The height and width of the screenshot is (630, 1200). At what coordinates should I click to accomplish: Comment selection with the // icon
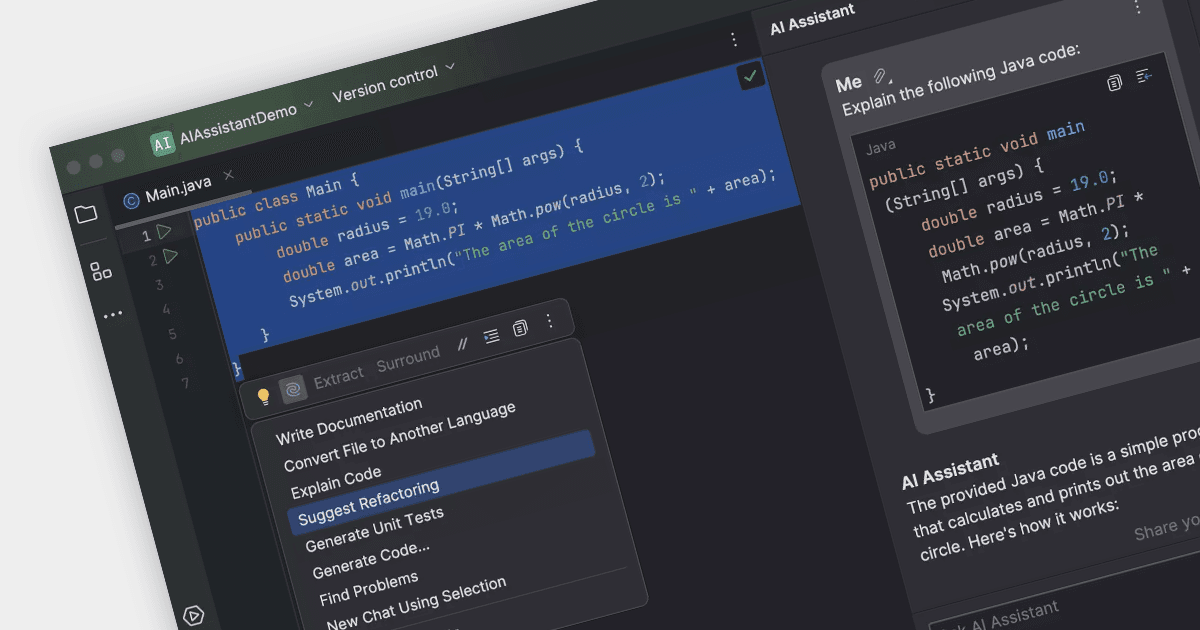(x=462, y=343)
